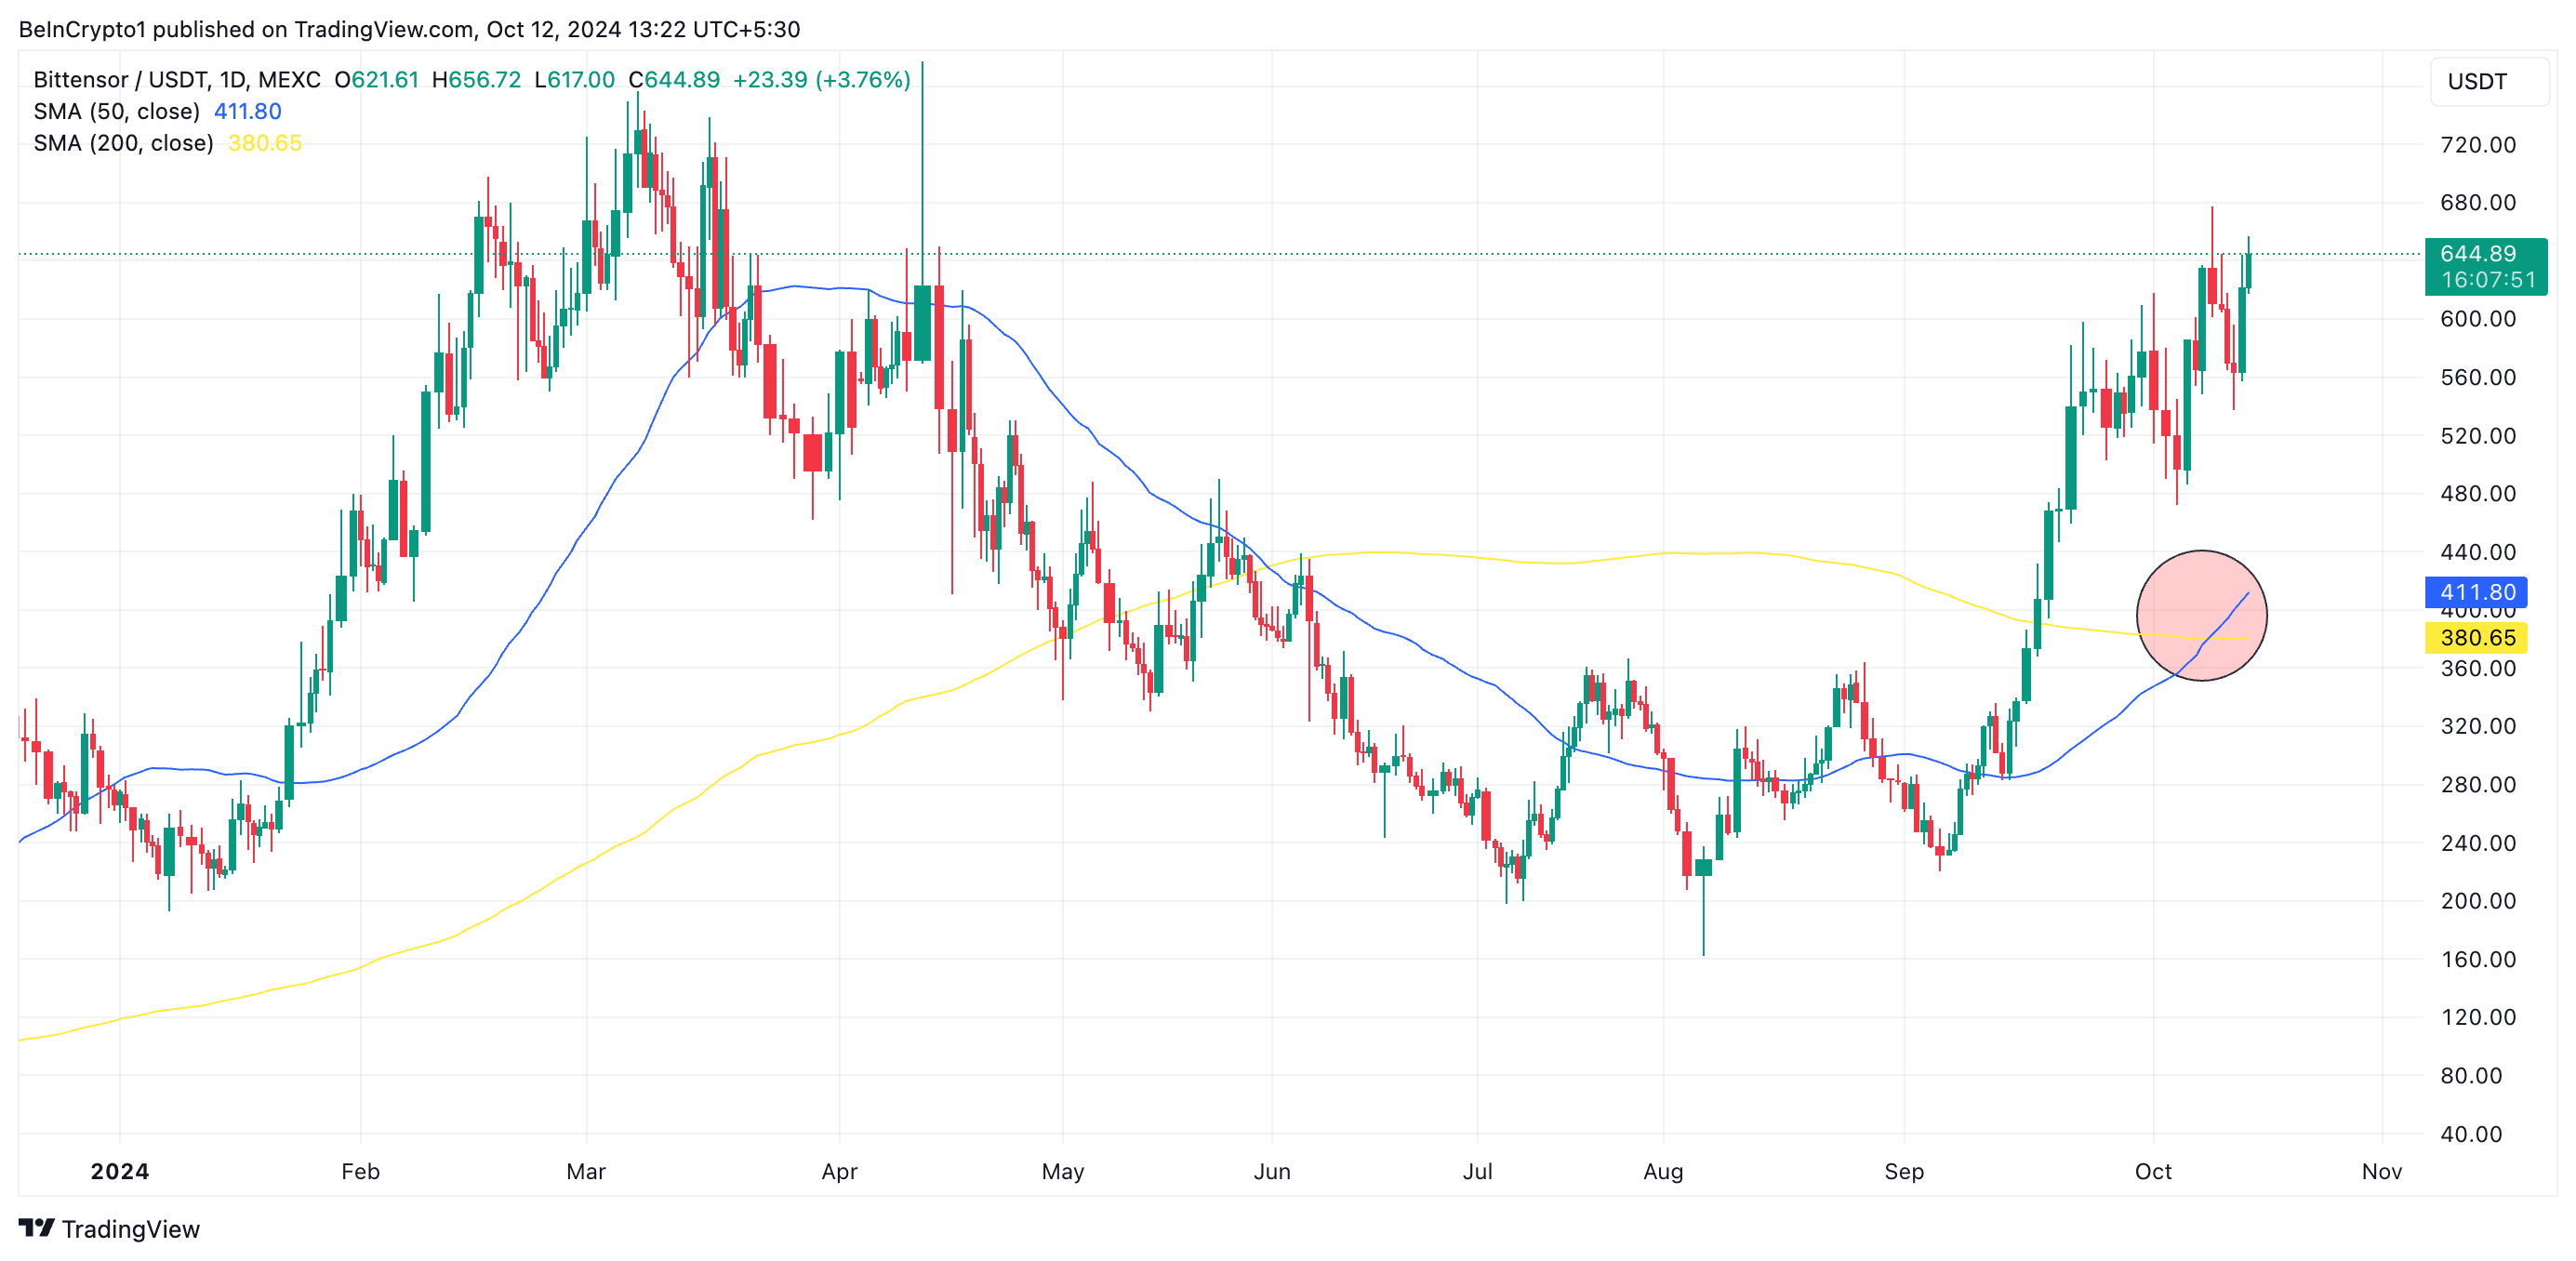2576x1261 pixels.
Task: Click the Jun label on time axis
Action: coord(1271,1171)
